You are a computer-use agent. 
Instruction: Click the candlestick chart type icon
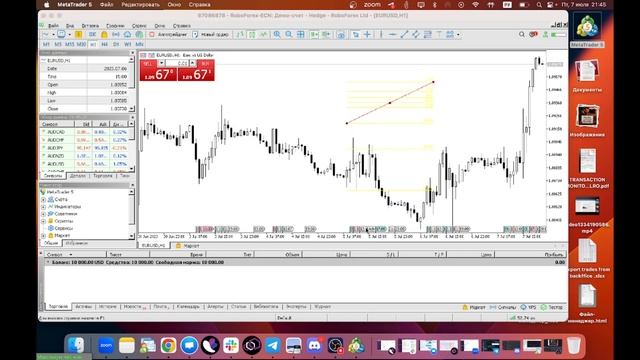pos(252,35)
